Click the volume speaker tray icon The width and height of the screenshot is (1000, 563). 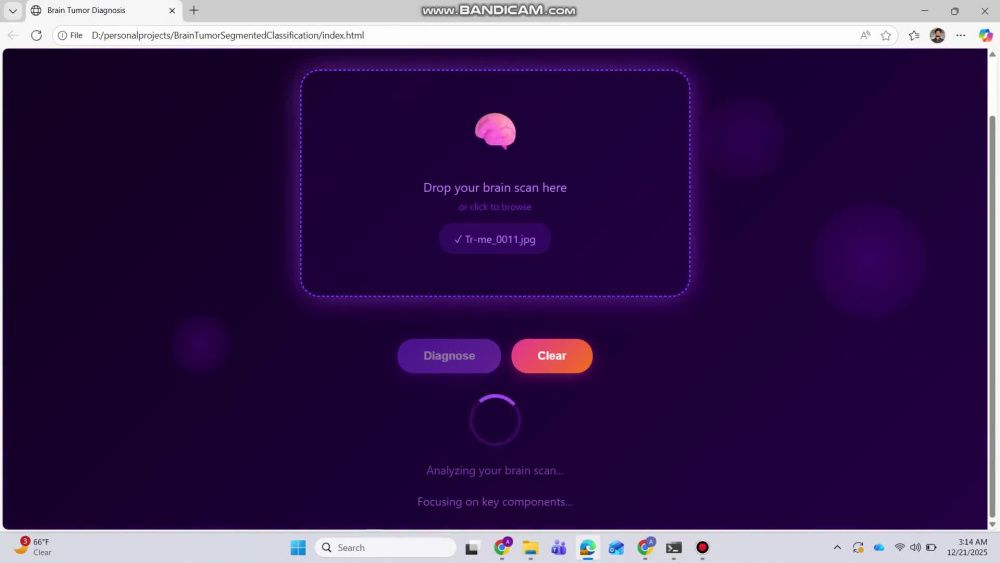(x=915, y=547)
